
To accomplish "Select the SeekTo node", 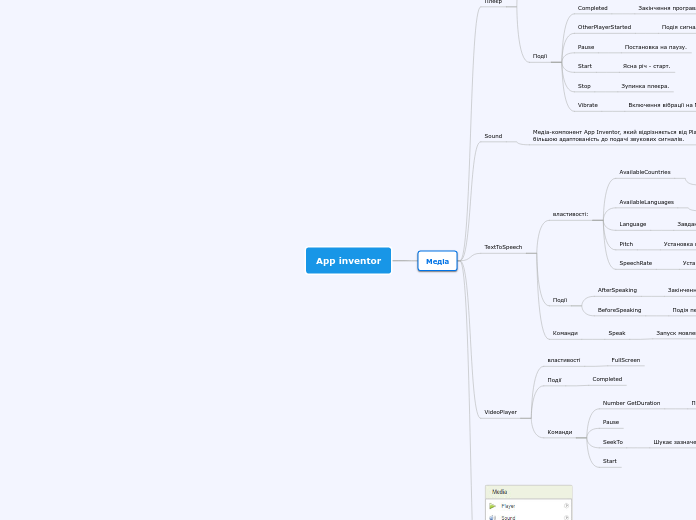I will click(613, 442).
